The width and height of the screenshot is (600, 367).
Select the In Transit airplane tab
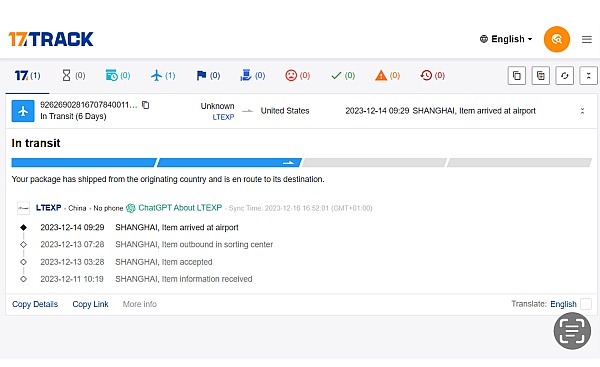point(163,75)
